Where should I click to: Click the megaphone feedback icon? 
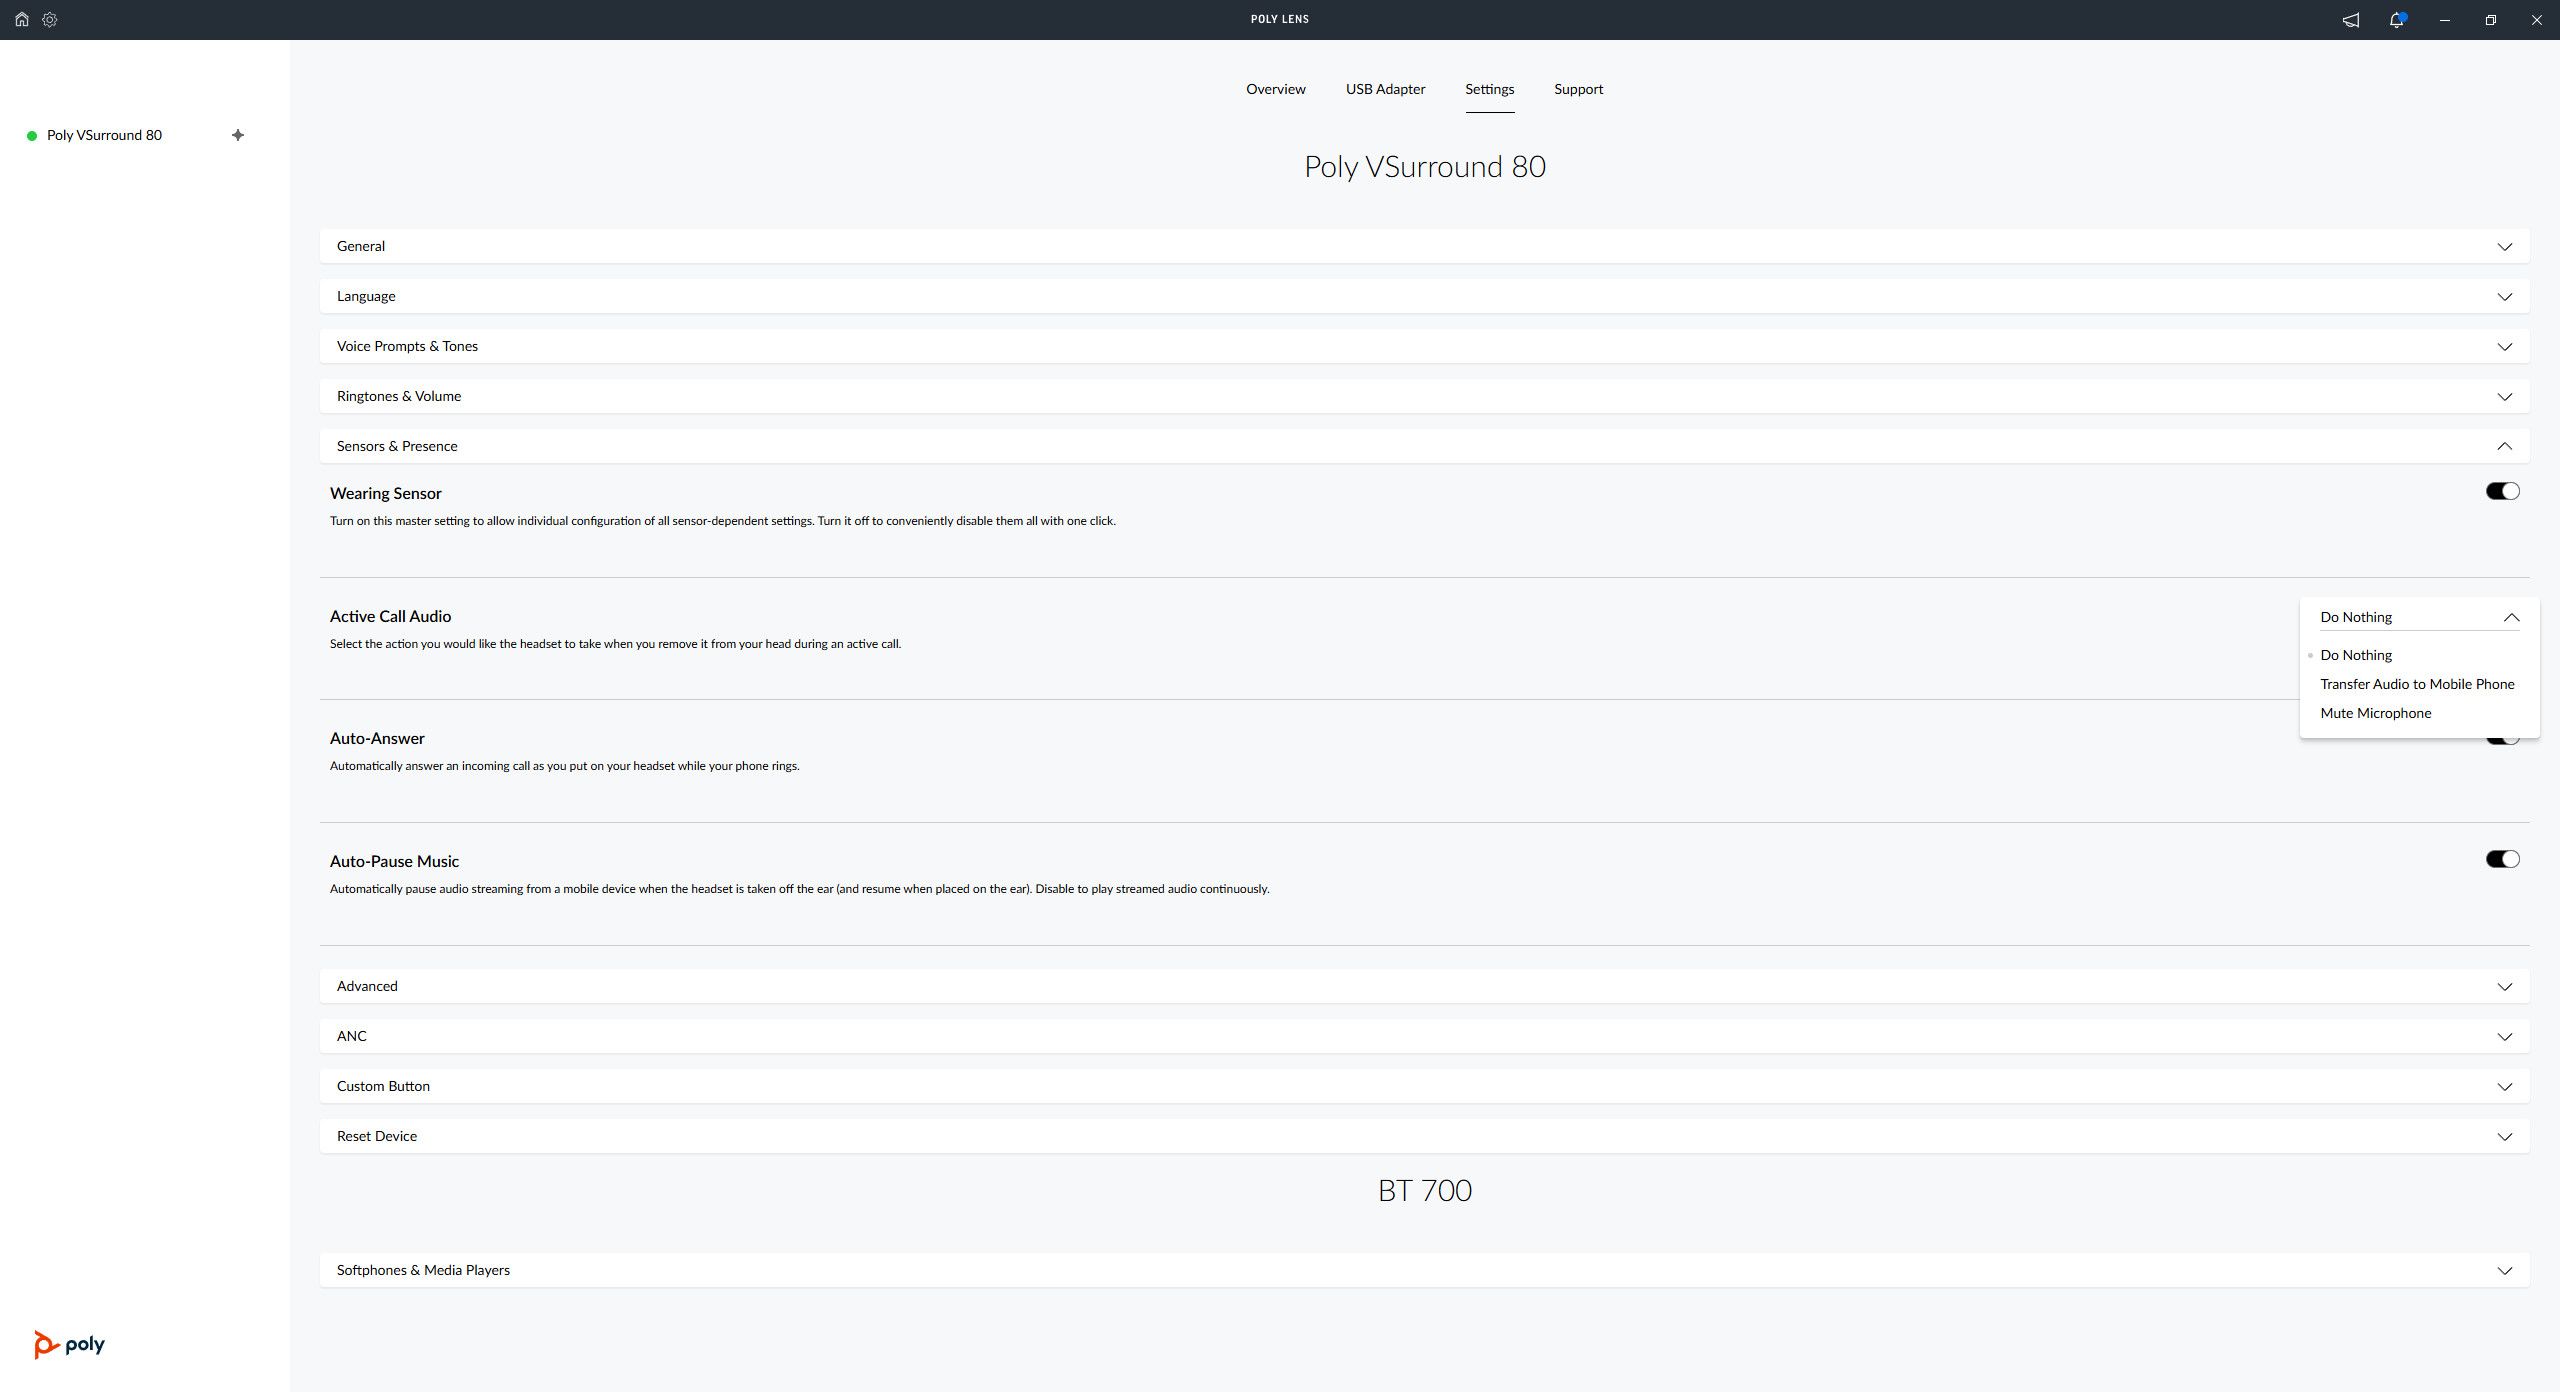coord(2351,20)
